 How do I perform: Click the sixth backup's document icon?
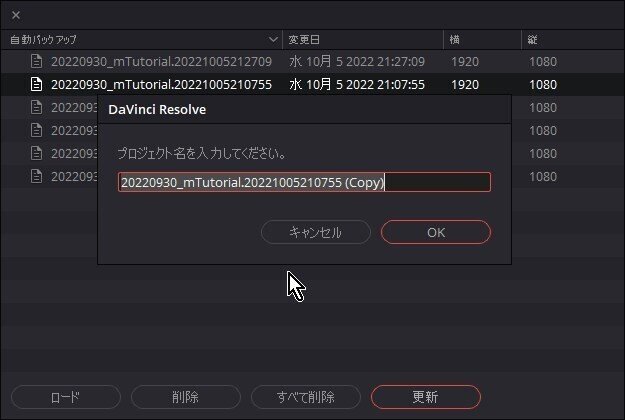(x=36, y=176)
